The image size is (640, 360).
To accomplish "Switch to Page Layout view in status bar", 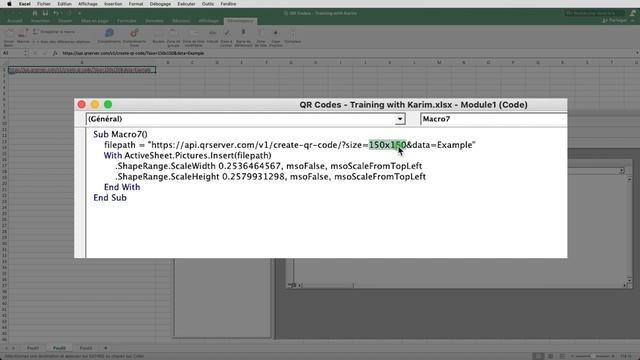I will point(550,356).
